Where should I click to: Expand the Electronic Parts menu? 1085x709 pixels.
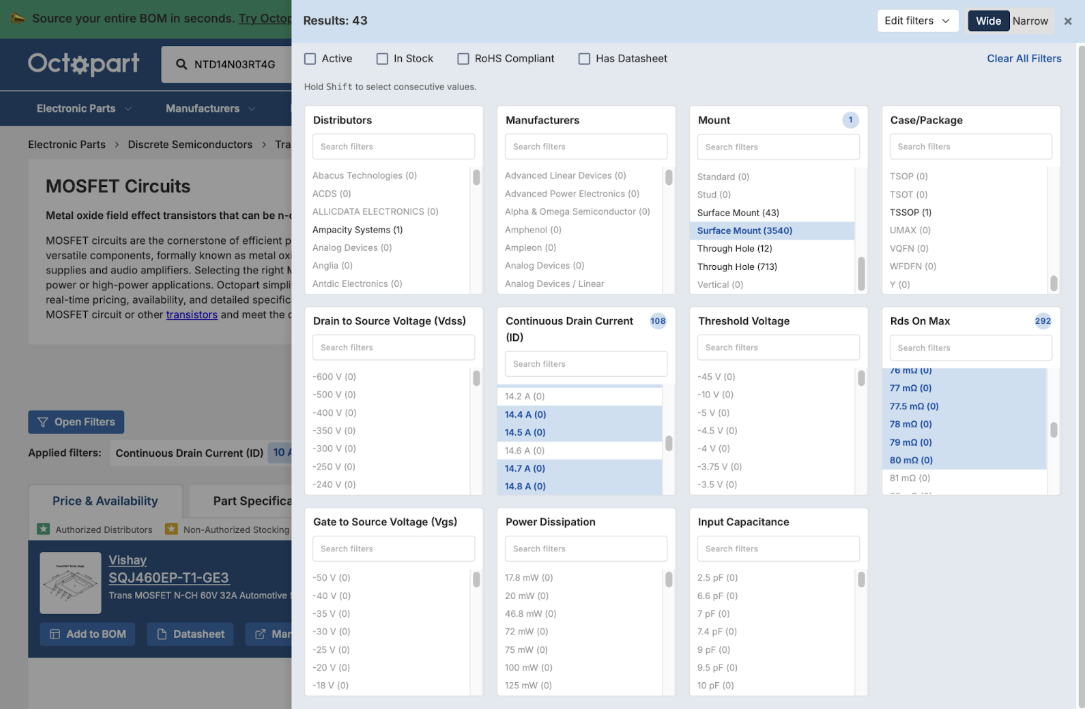click(84, 109)
